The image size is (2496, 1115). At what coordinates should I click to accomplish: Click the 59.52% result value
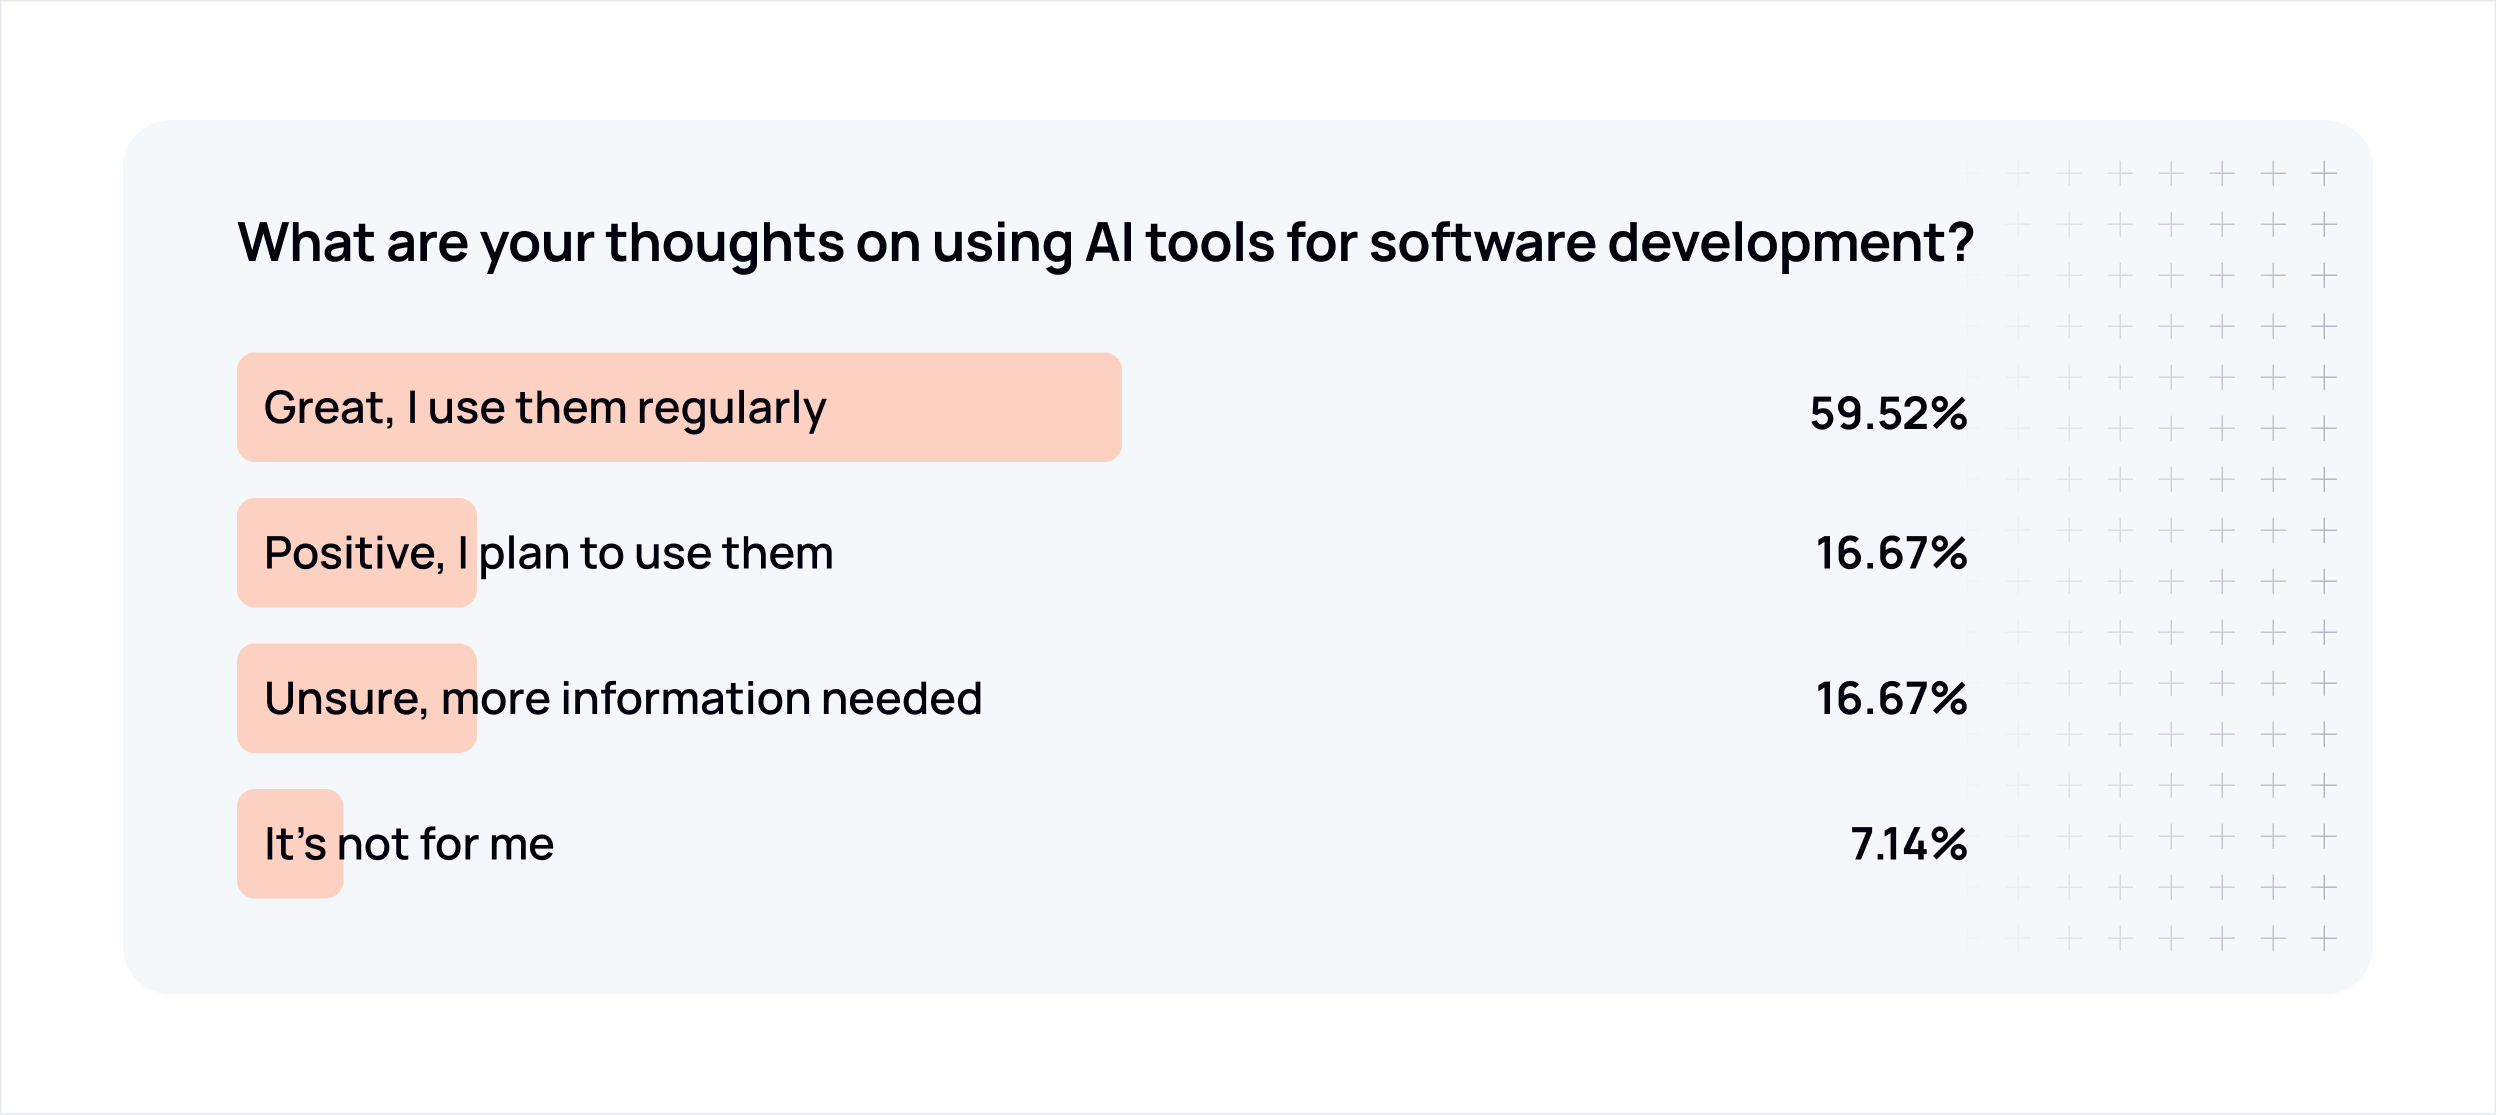pyautogui.click(x=1888, y=413)
